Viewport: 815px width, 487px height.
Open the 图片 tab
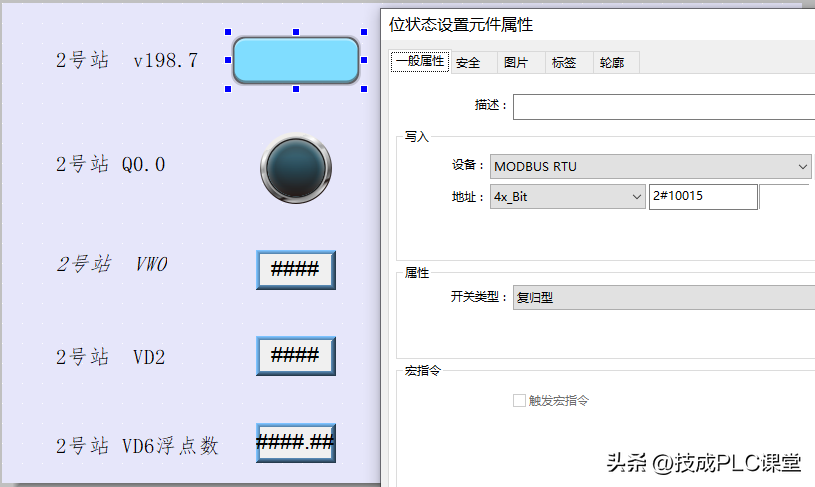(x=516, y=63)
